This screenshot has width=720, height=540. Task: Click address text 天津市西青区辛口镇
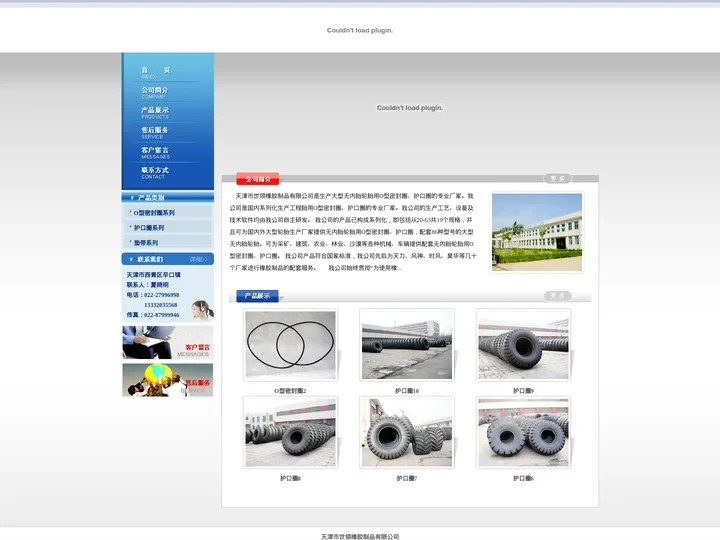[x=153, y=275]
